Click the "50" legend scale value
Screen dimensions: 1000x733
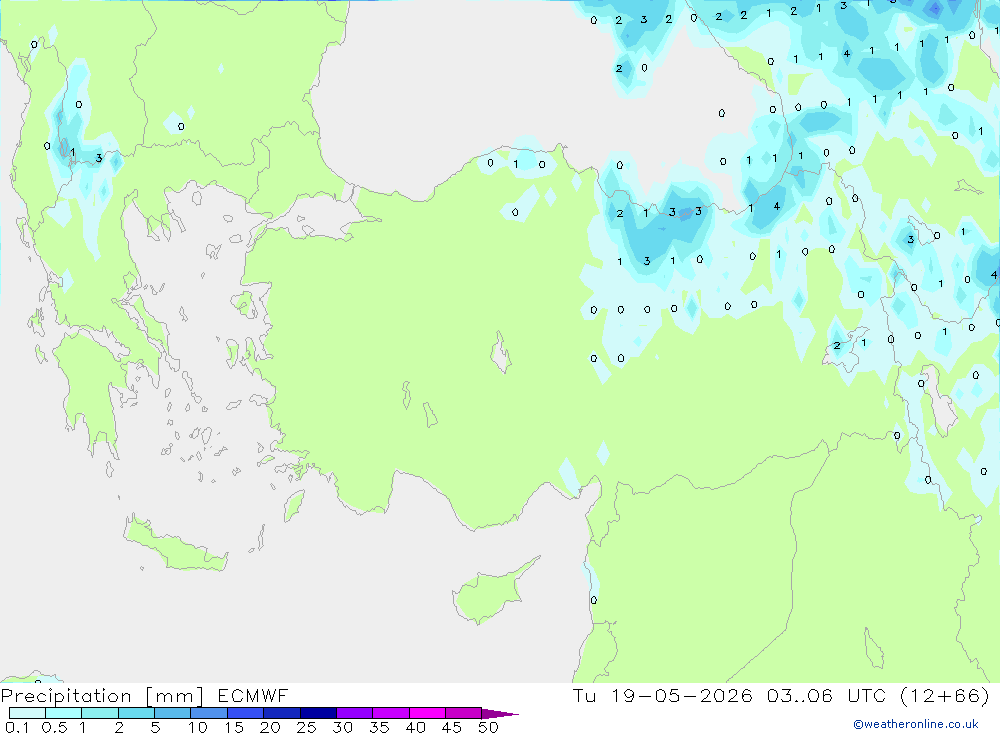tap(489, 727)
